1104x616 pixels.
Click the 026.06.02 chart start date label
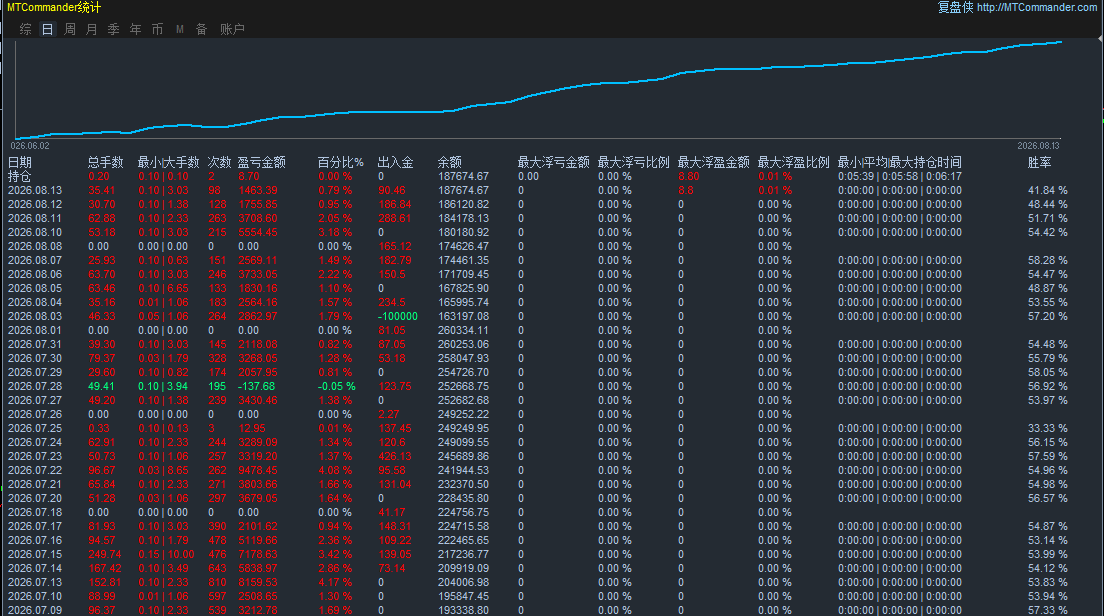[x=30, y=146]
